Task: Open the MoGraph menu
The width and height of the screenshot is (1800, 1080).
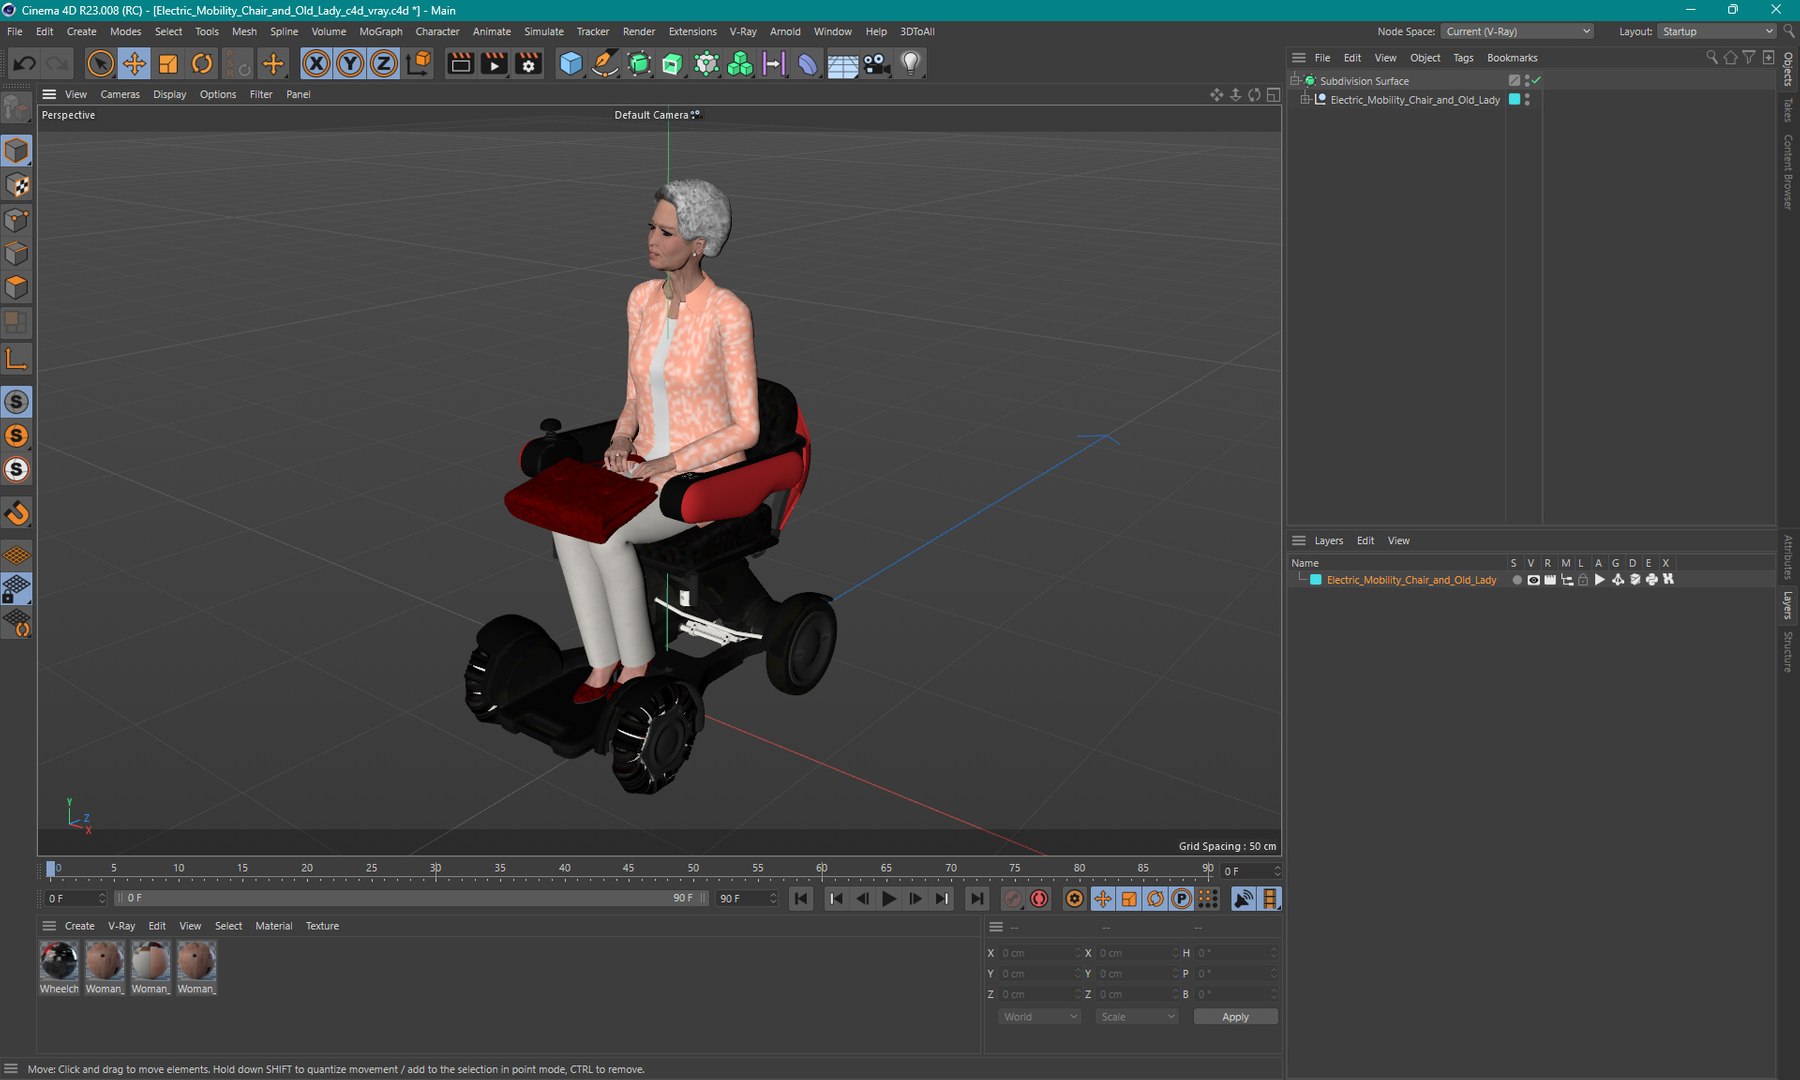Action: click(x=381, y=32)
